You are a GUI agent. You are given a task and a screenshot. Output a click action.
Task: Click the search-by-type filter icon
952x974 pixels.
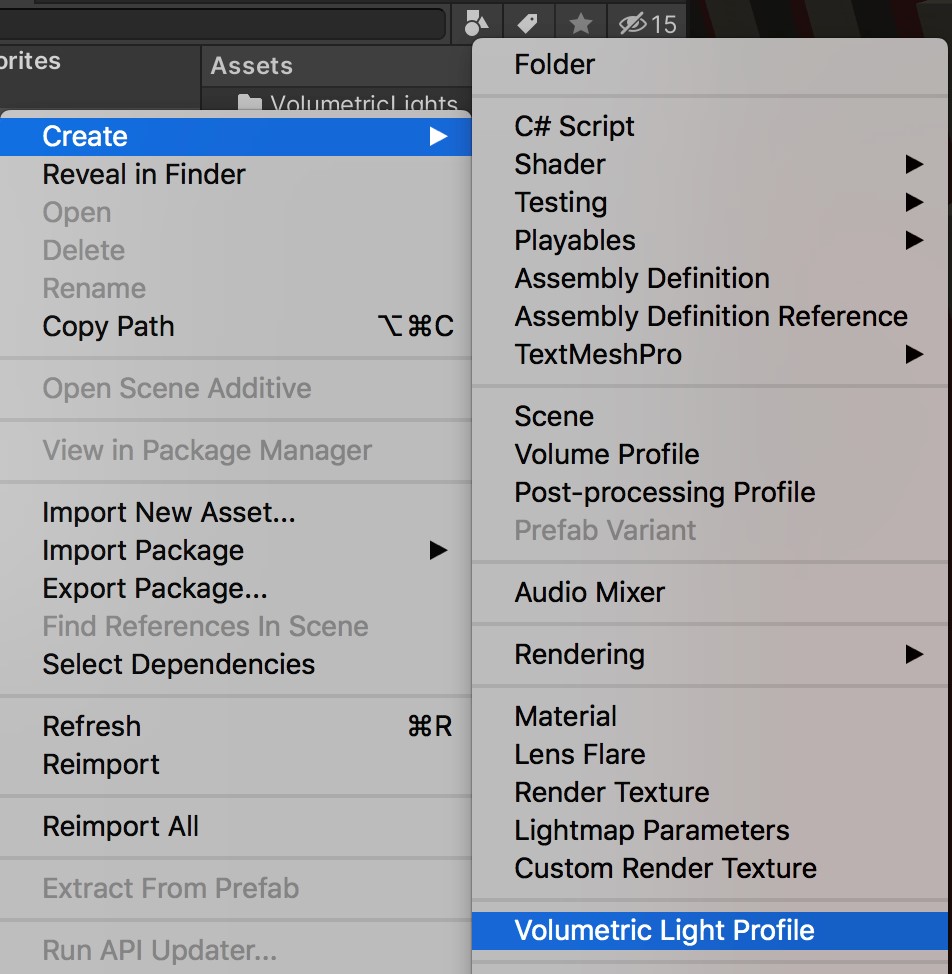tap(476, 22)
